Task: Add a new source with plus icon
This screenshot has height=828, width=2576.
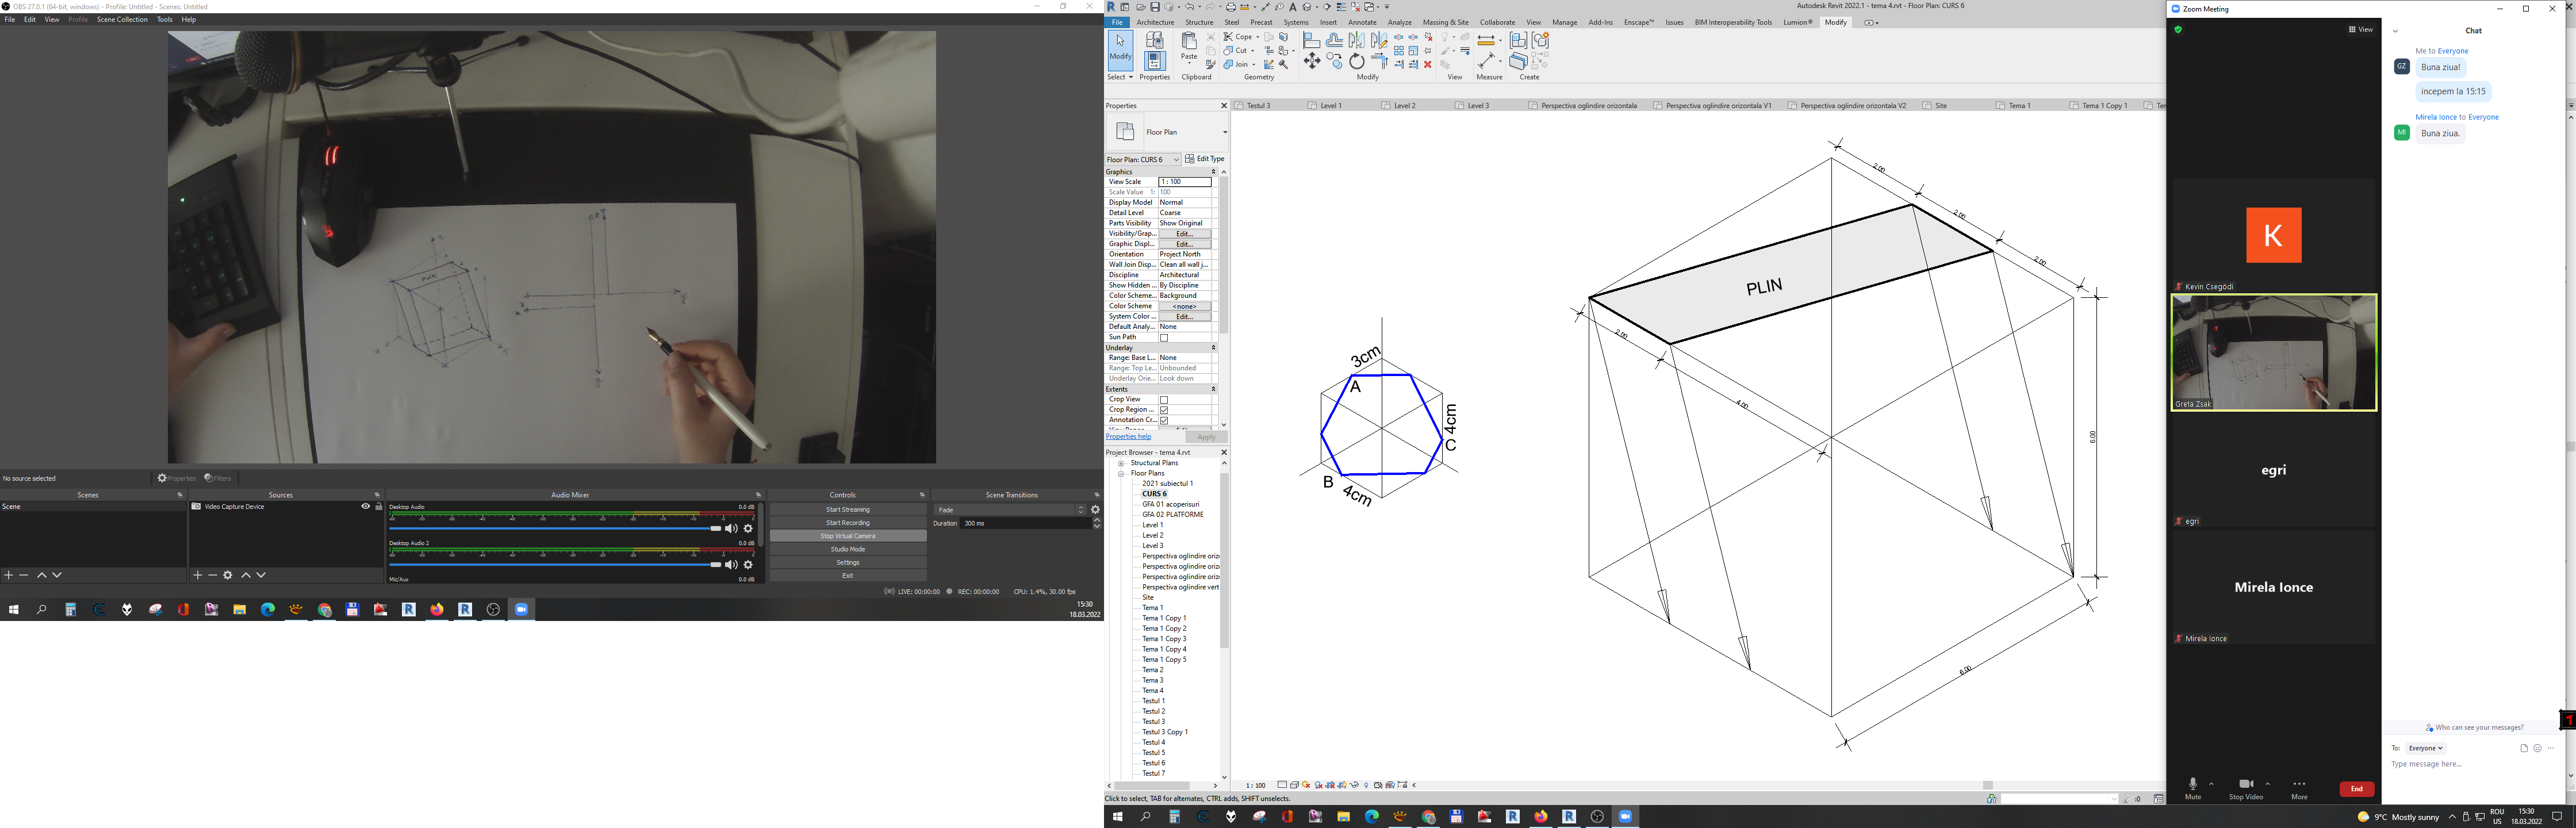Action: point(197,575)
